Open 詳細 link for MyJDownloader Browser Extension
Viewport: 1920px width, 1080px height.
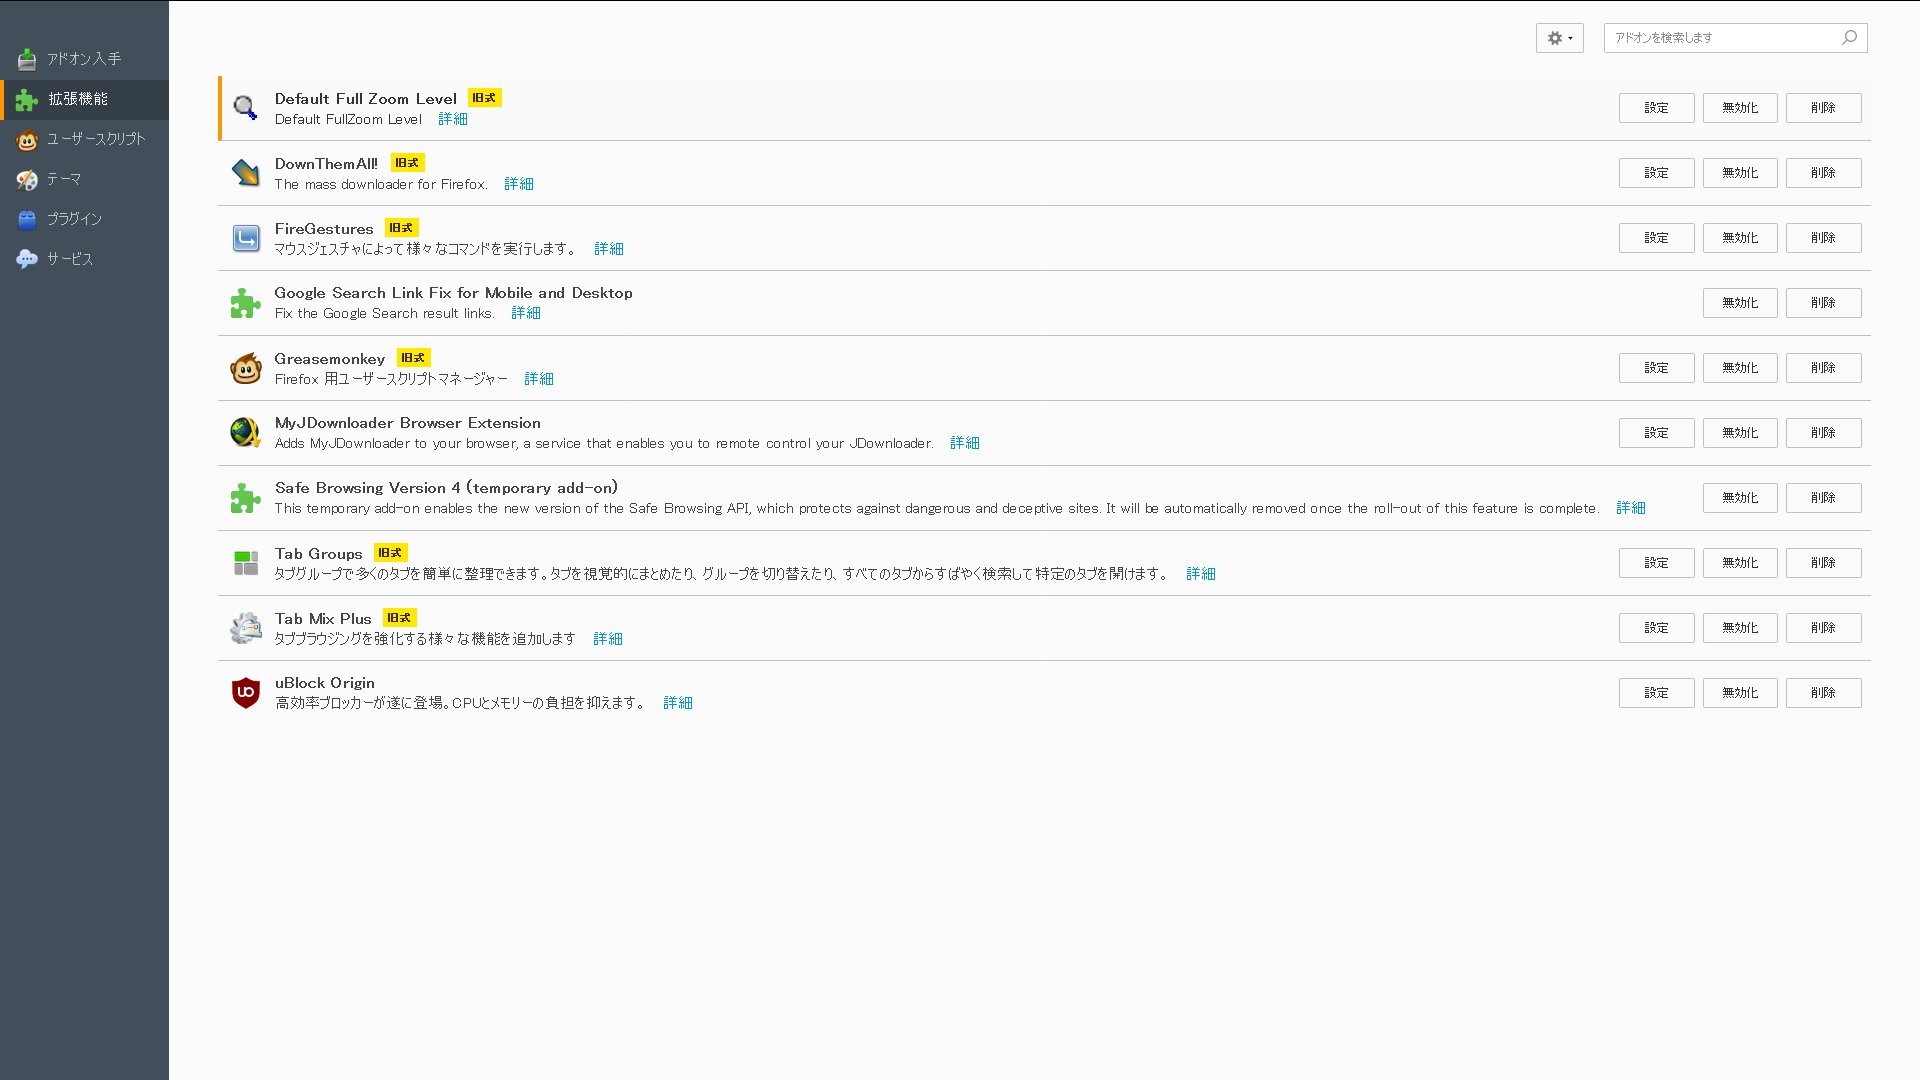click(965, 443)
